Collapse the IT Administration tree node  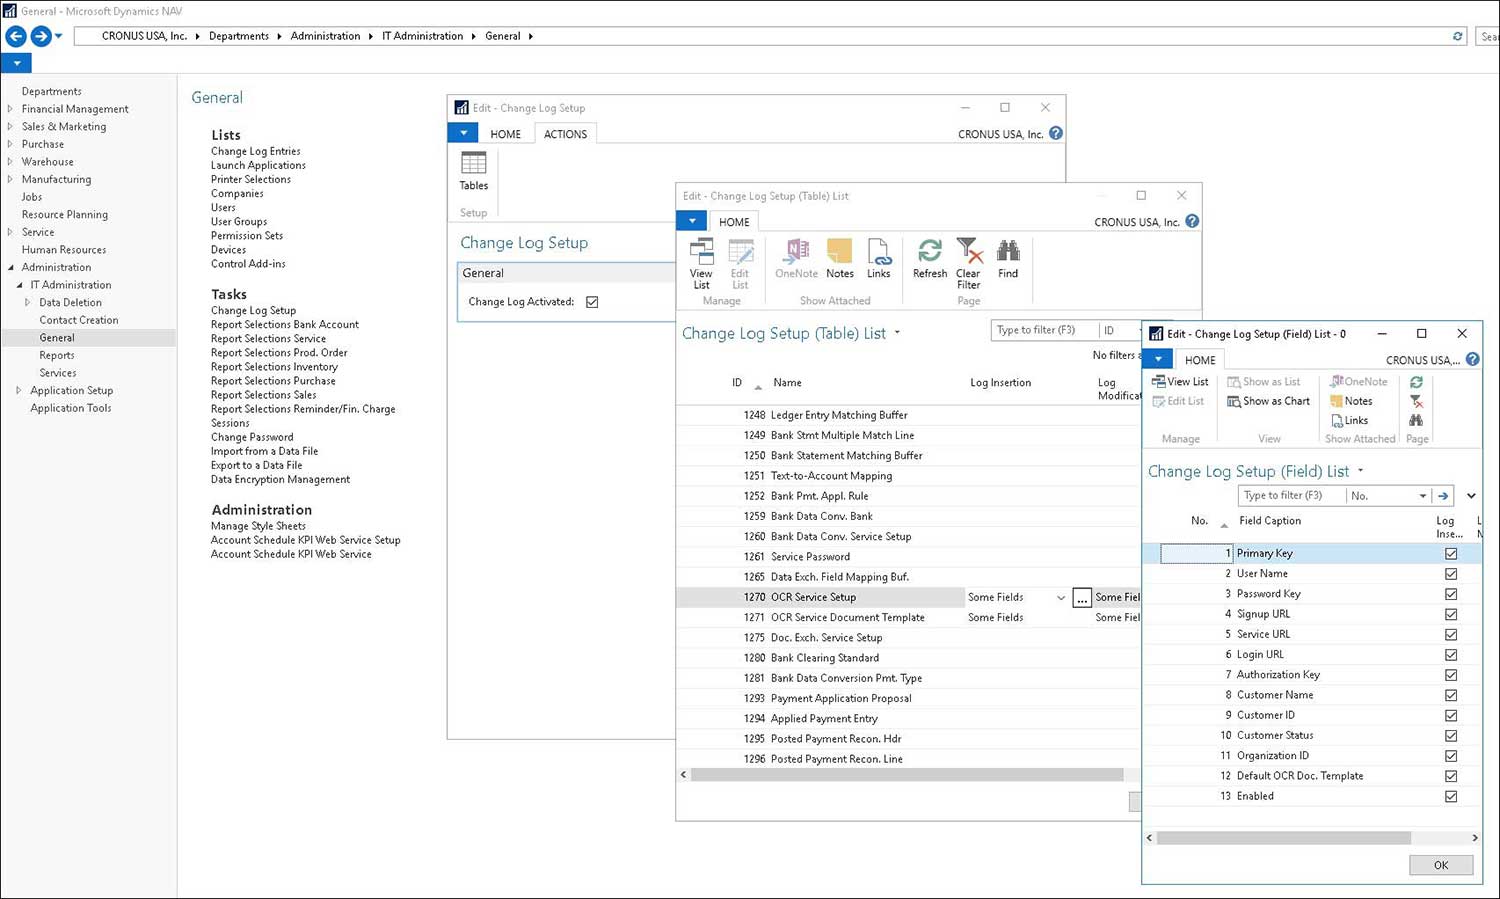(18, 284)
